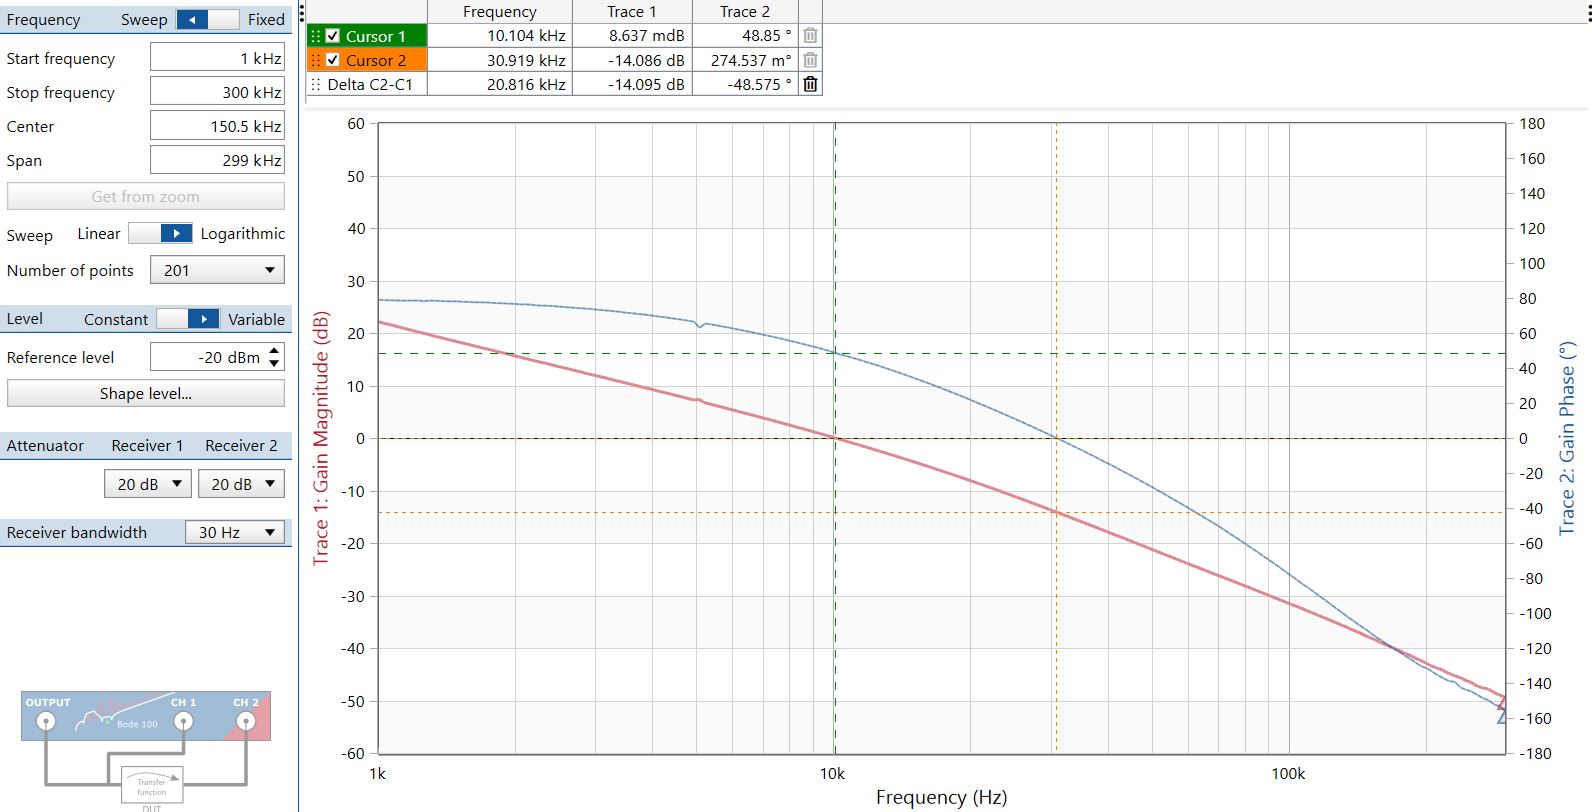Image resolution: width=1592 pixels, height=812 pixels.
Task: Increase the Reference level with up arrow
Action: pos(275,350)
